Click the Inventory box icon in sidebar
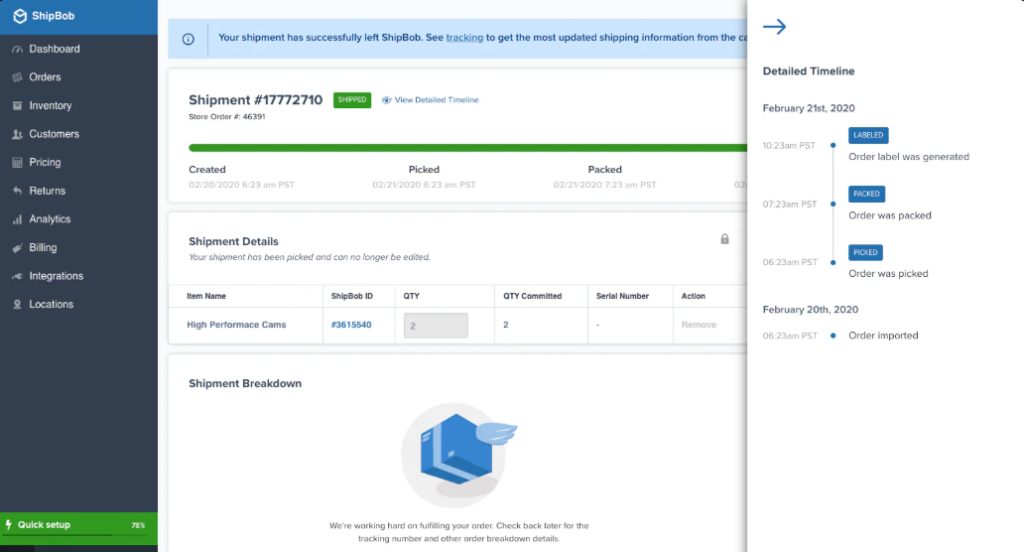The height and width of the screenshot is (552, 1024). tap(17, 106)
